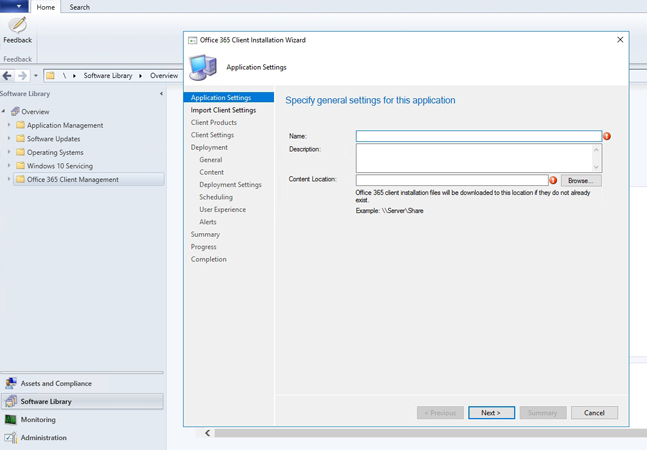Expand the Windows 10 Servicing node
647x450 pixels.
[9, 166]
